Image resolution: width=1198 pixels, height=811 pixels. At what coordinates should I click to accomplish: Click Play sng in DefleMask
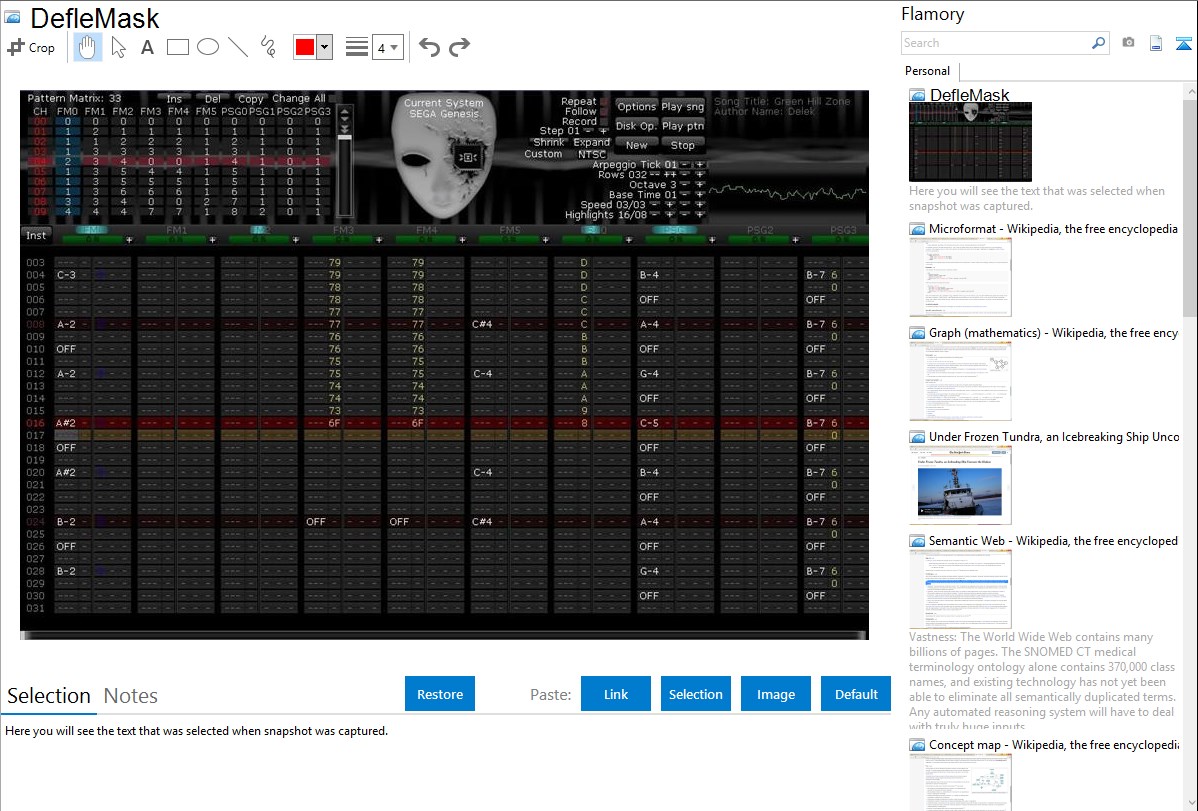683,107
